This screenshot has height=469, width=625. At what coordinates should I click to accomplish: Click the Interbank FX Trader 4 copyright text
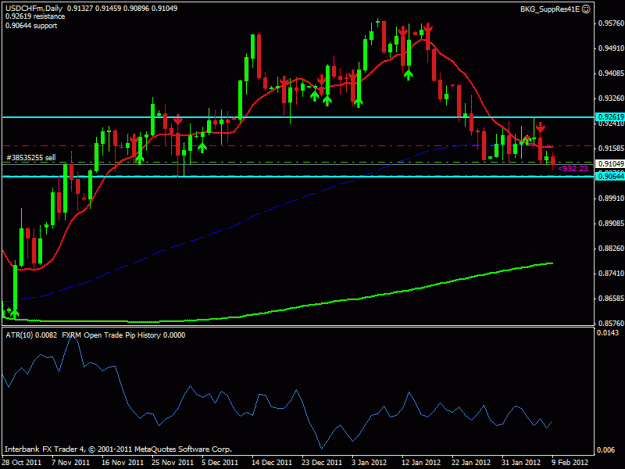click(x=118, y=449)
